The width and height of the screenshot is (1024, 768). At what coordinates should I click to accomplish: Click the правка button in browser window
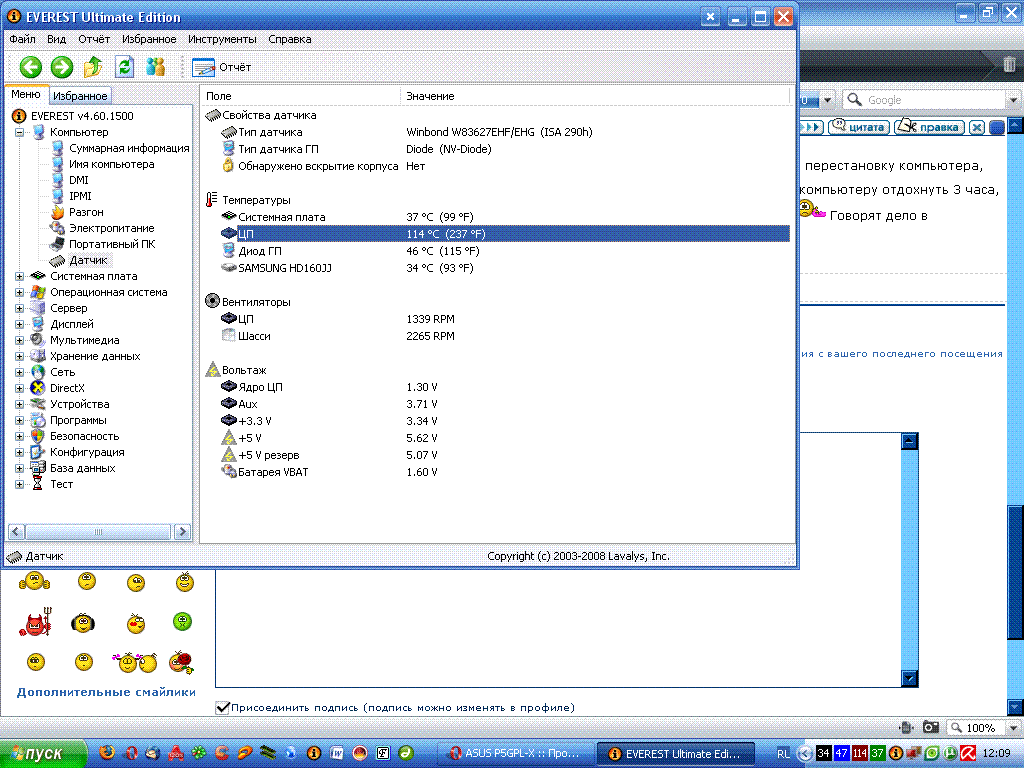930,127
